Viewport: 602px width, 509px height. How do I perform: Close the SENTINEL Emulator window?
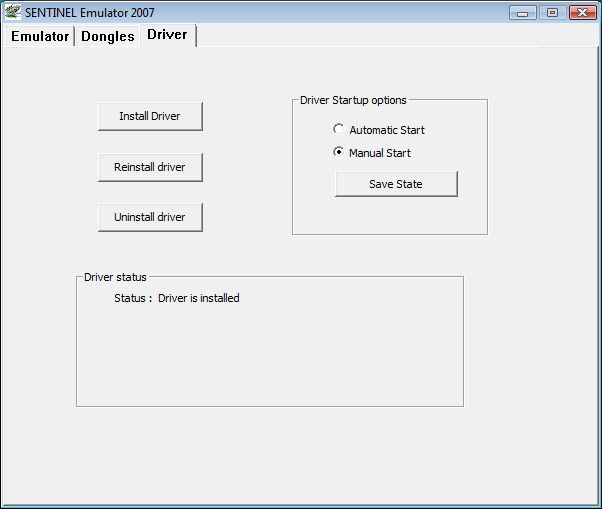582,13
